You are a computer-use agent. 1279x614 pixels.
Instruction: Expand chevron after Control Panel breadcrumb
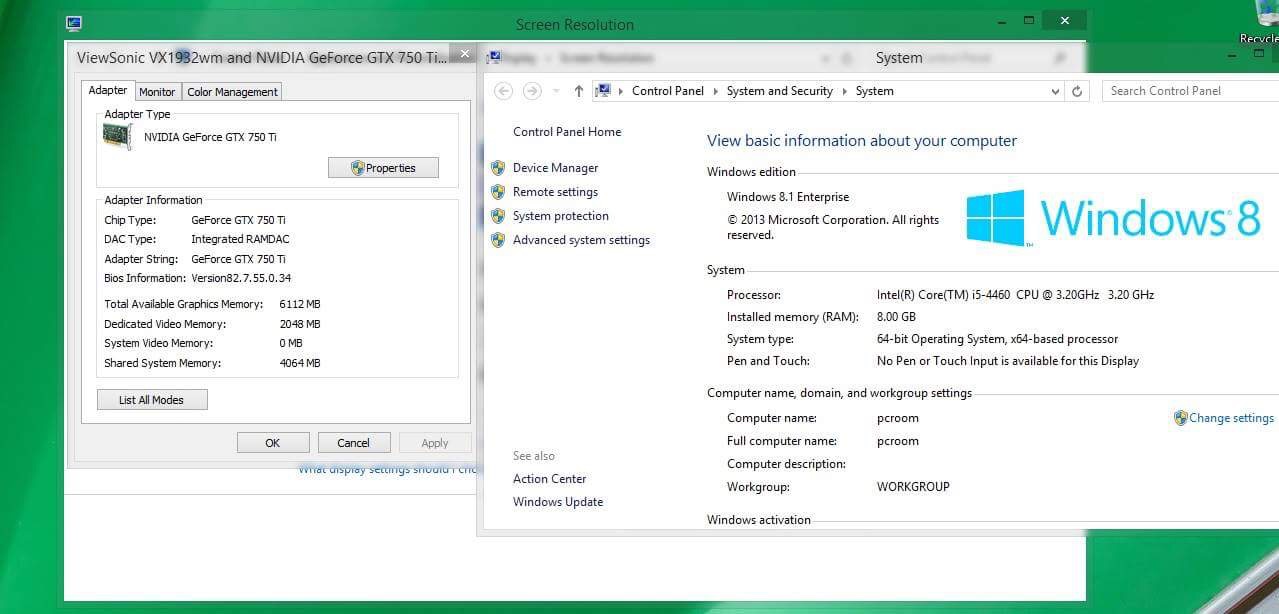tap(715, 91)
